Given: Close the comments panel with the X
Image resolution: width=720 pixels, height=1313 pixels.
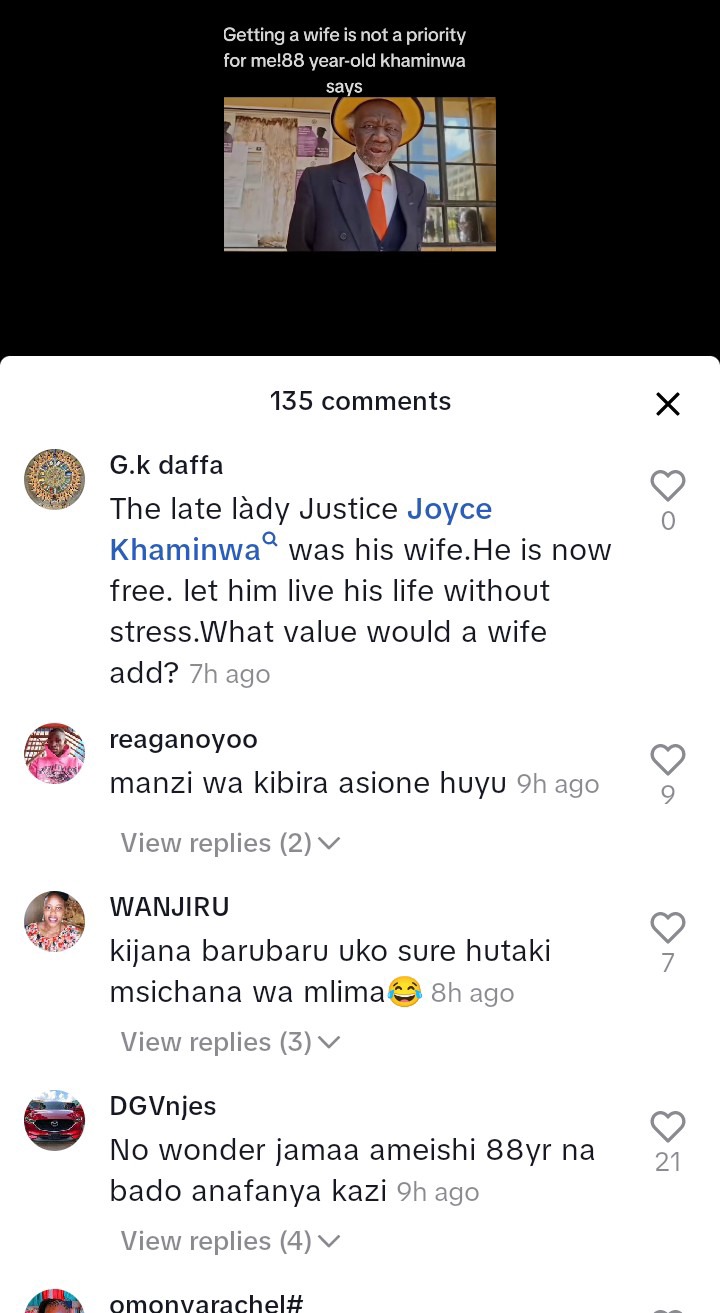Looking at the screenshot, I should 668,403.
